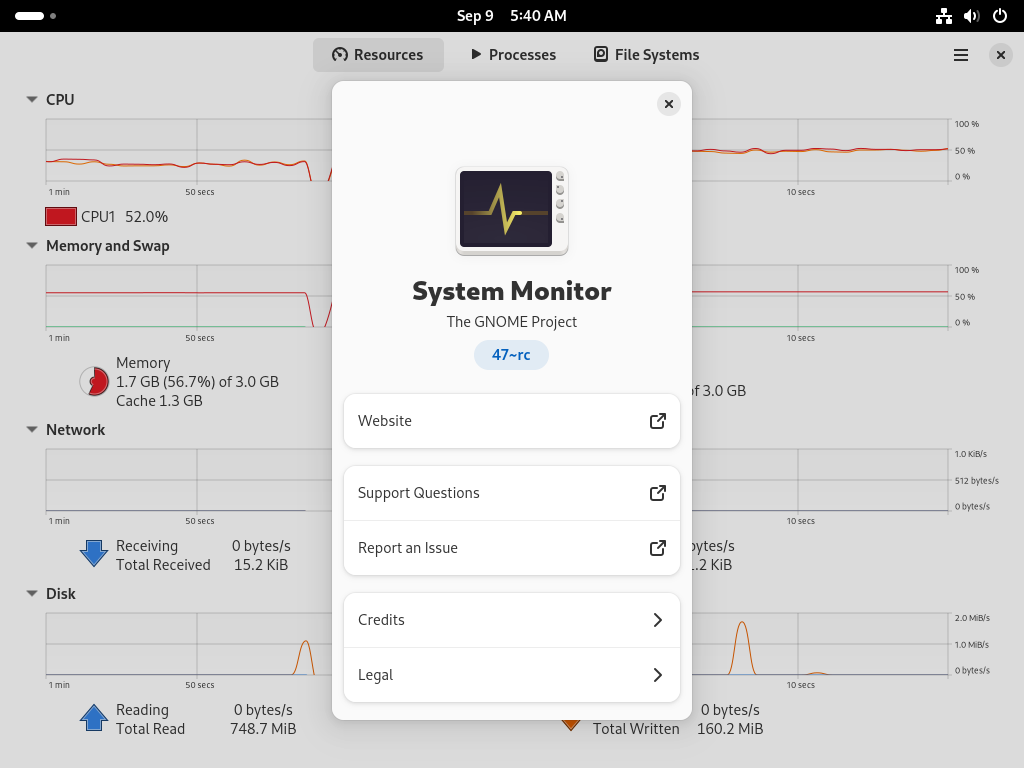Click the System Monitor title text
The width and height of the screenshot is (1024, 768).
click(x=512, y=291)
